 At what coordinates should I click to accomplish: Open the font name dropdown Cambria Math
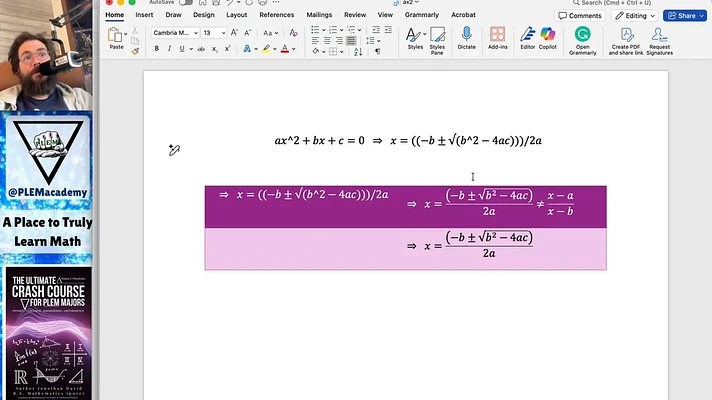(175, 33)
